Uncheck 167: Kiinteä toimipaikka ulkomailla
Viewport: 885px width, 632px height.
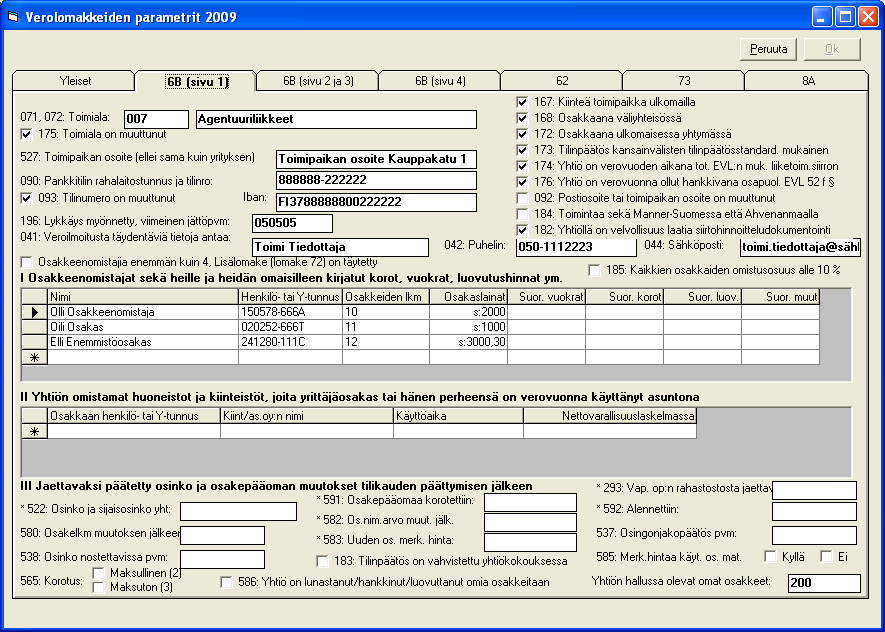522,102
